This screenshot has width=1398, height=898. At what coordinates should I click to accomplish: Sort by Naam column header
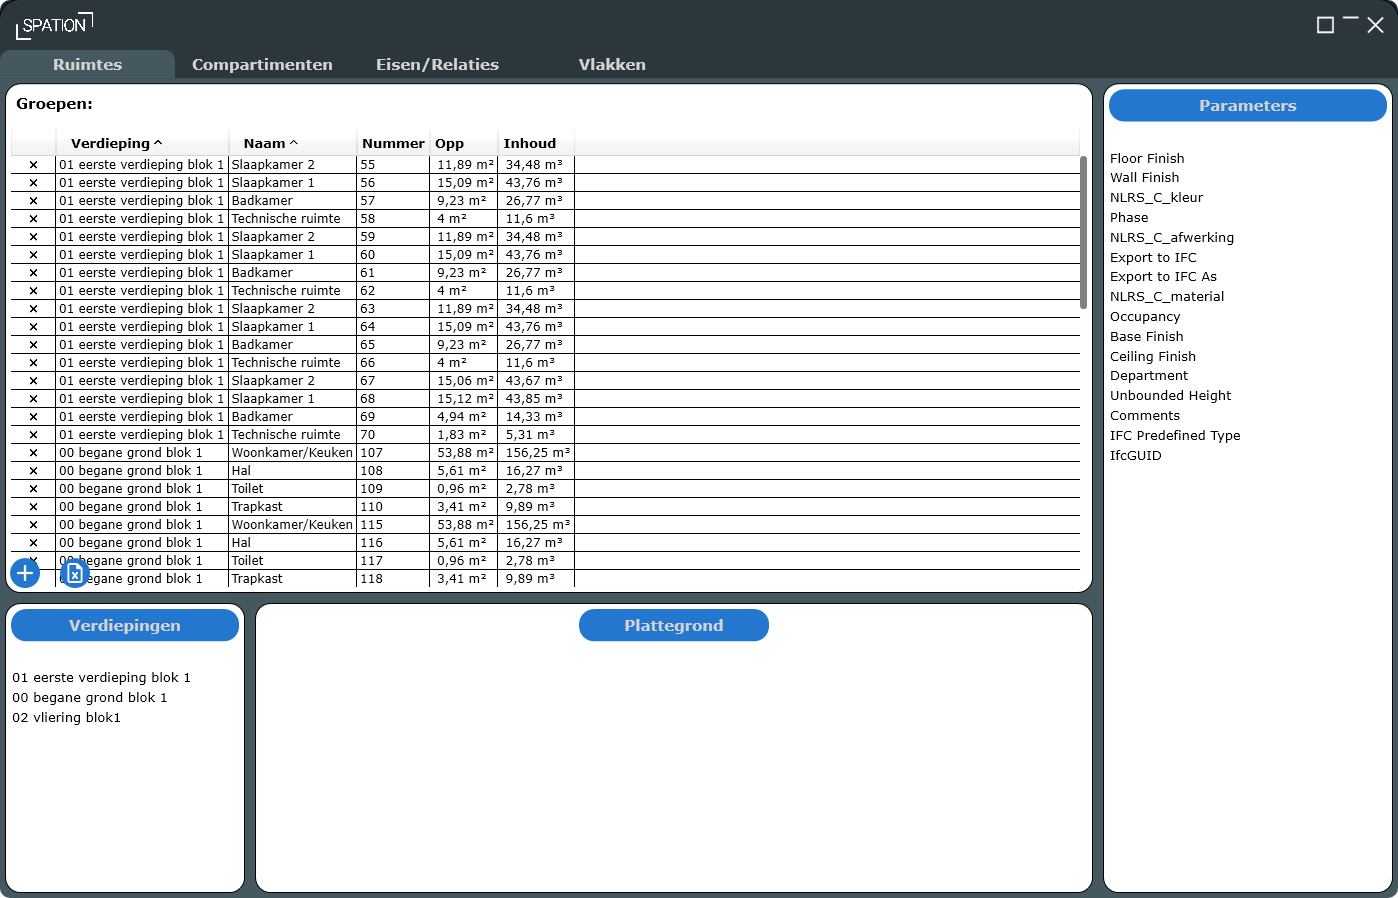(x=270, y=143)
